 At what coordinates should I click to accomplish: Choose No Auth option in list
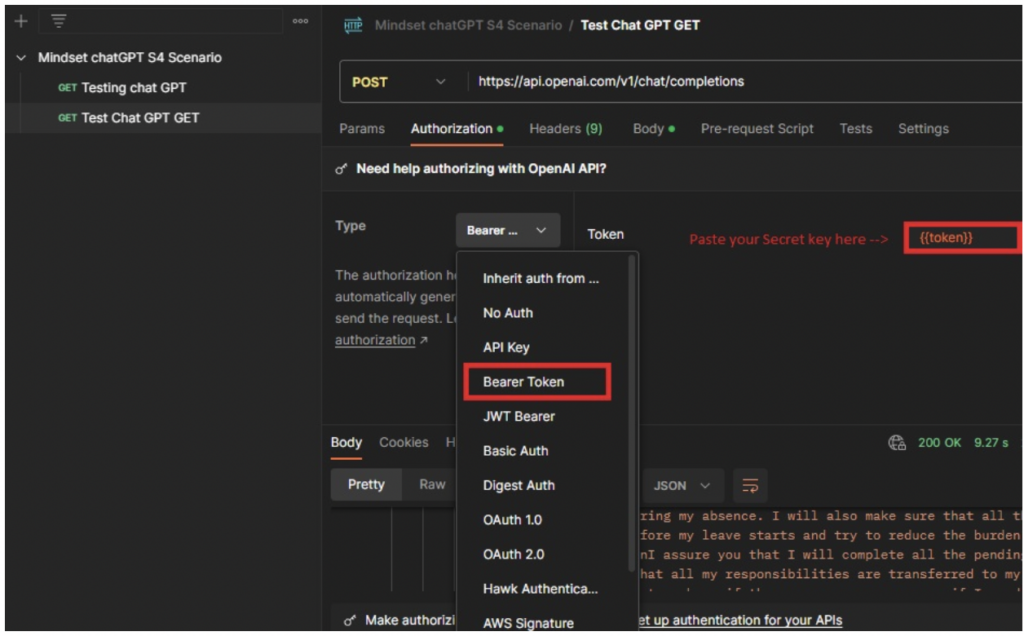(507, 313)
